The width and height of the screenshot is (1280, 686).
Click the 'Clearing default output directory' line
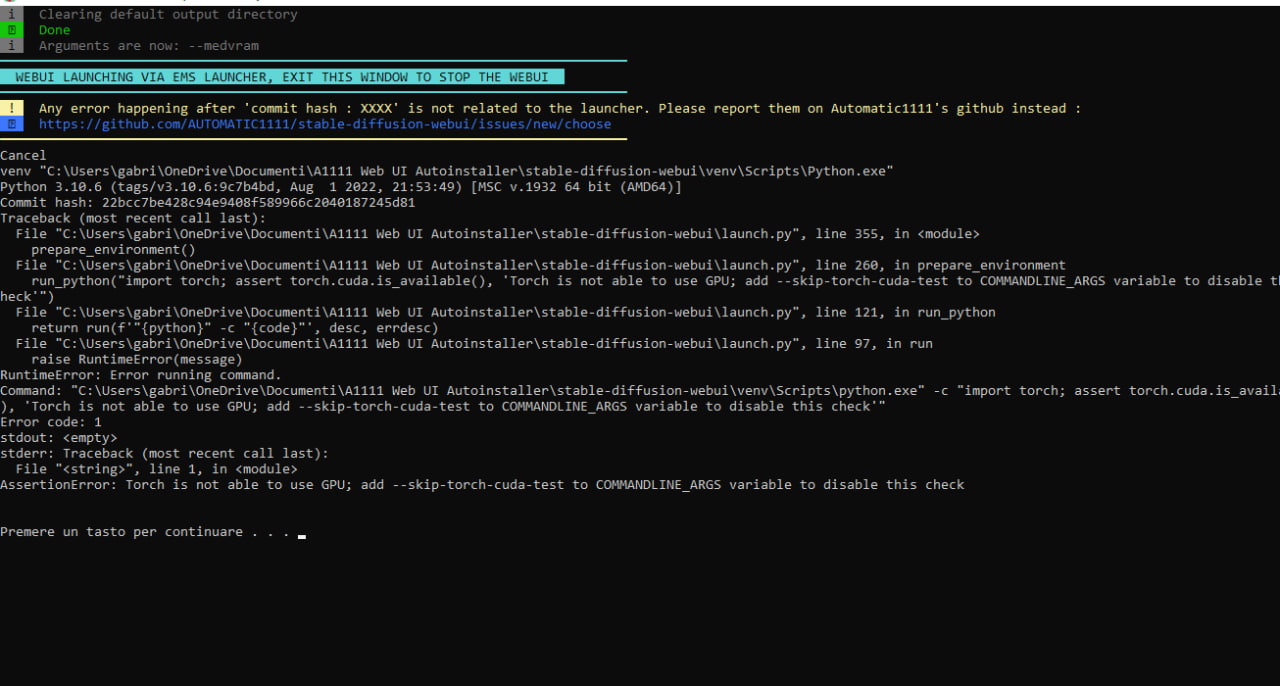(x=168, y=14)
